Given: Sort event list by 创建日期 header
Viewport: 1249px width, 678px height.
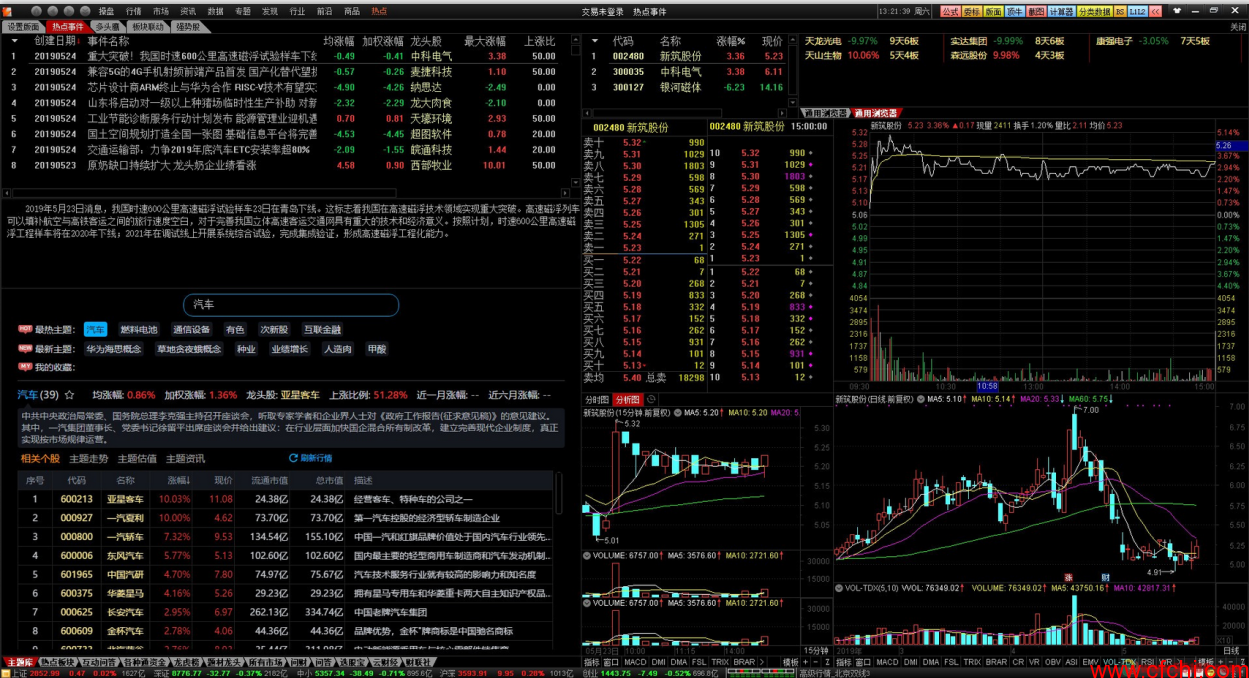Looking at the screenshot, I should click(x=55, y=41).
